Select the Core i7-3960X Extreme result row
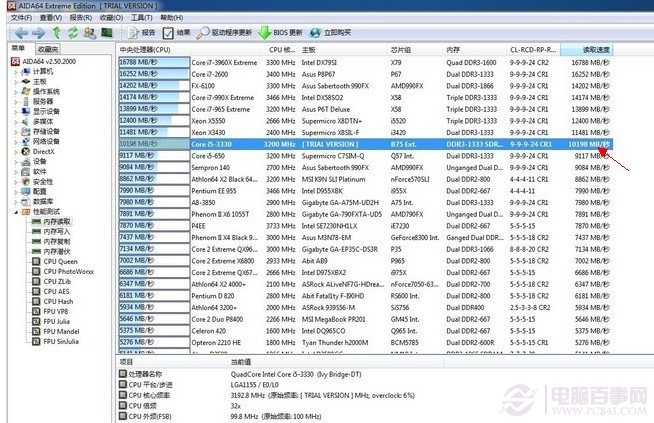This screenshot has height=423, width=654. pos(365,63)
